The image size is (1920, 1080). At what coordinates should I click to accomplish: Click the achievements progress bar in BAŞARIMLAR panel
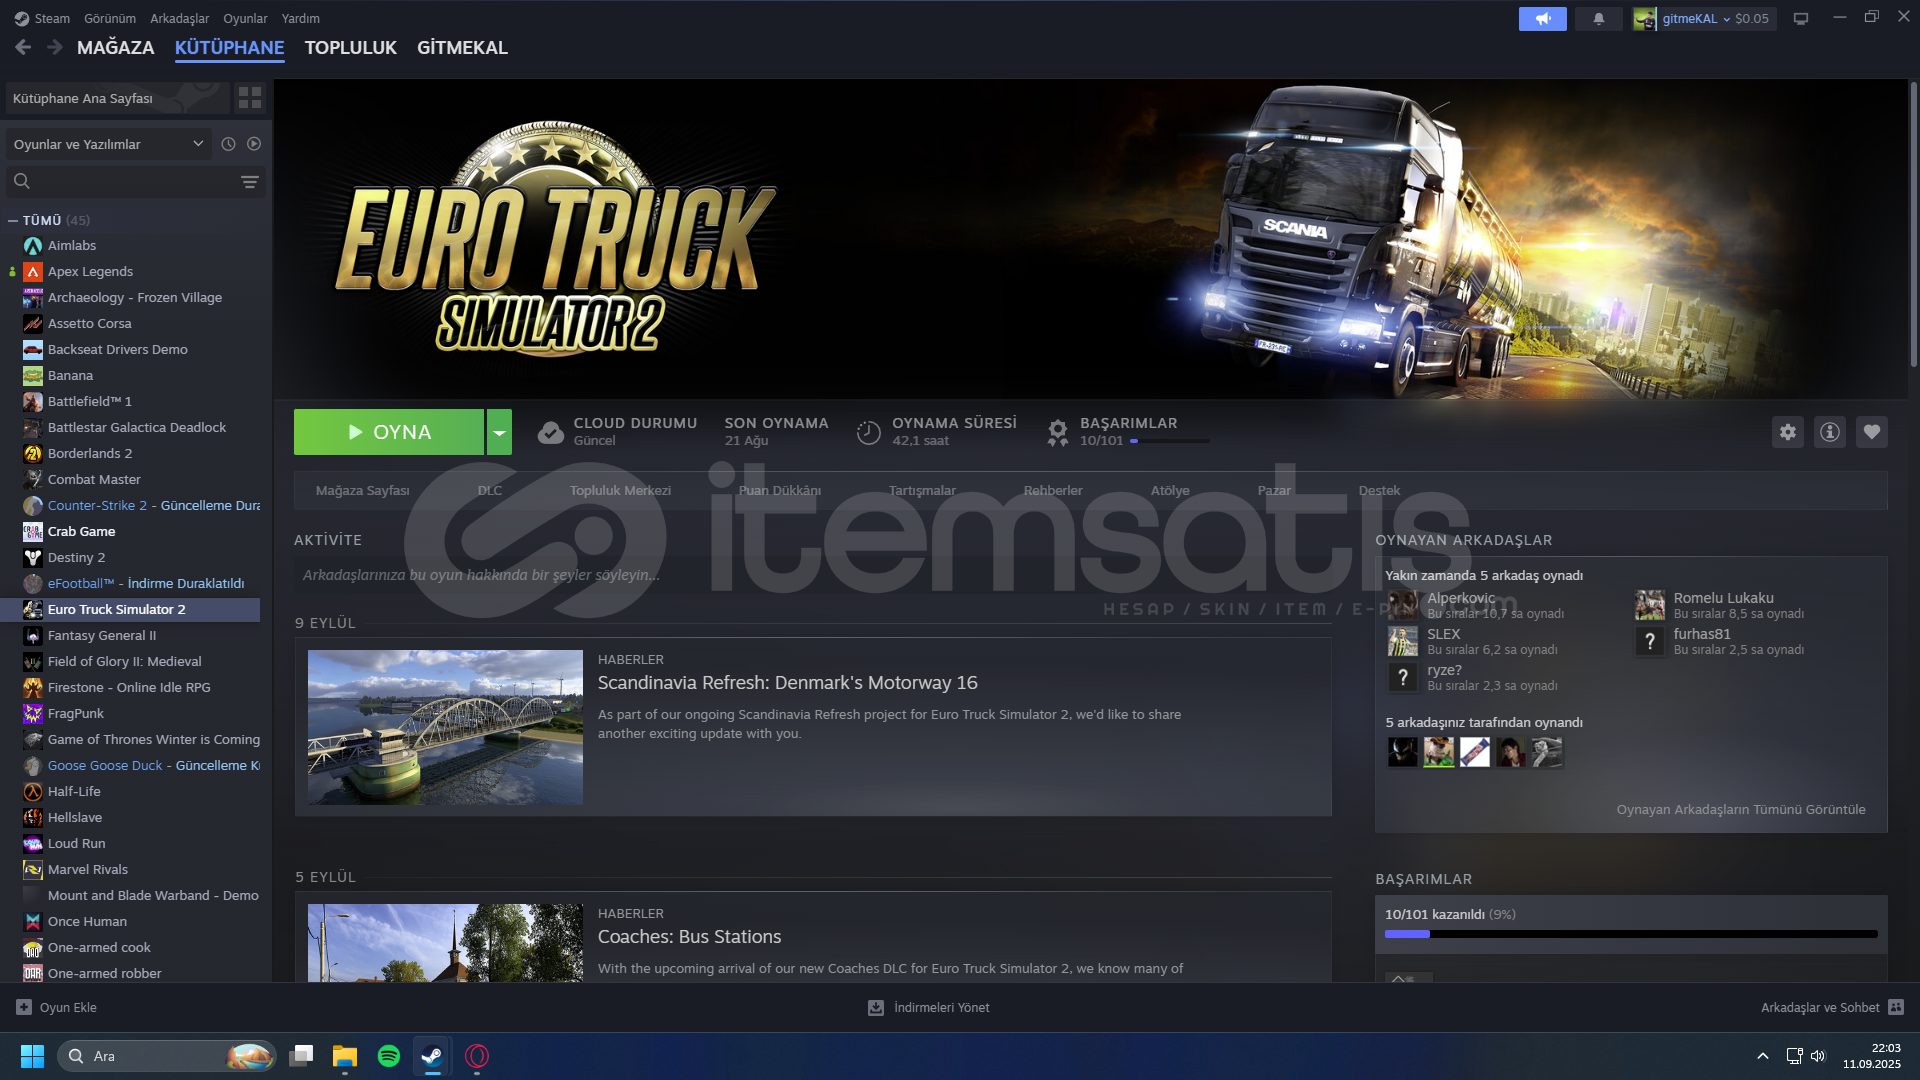1631,934
